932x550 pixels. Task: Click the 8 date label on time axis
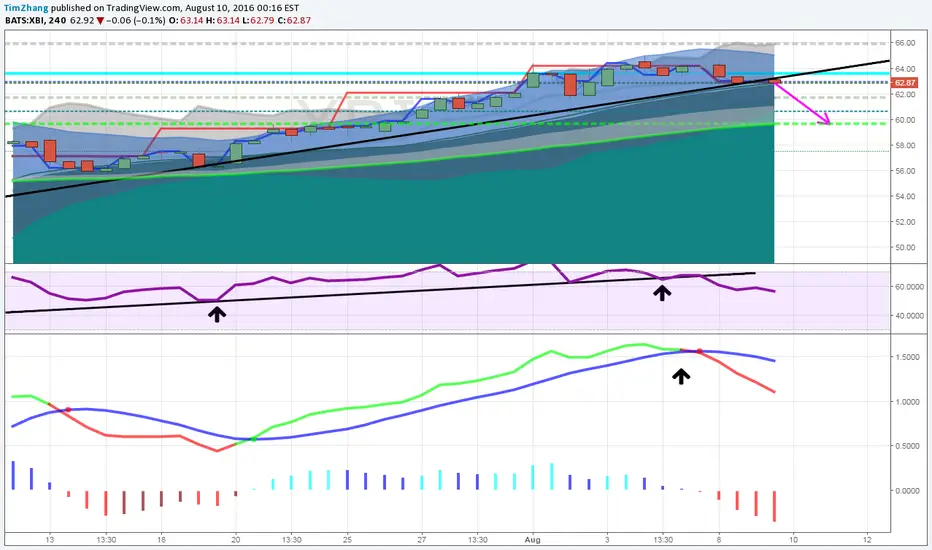click(x=719, y=540)
